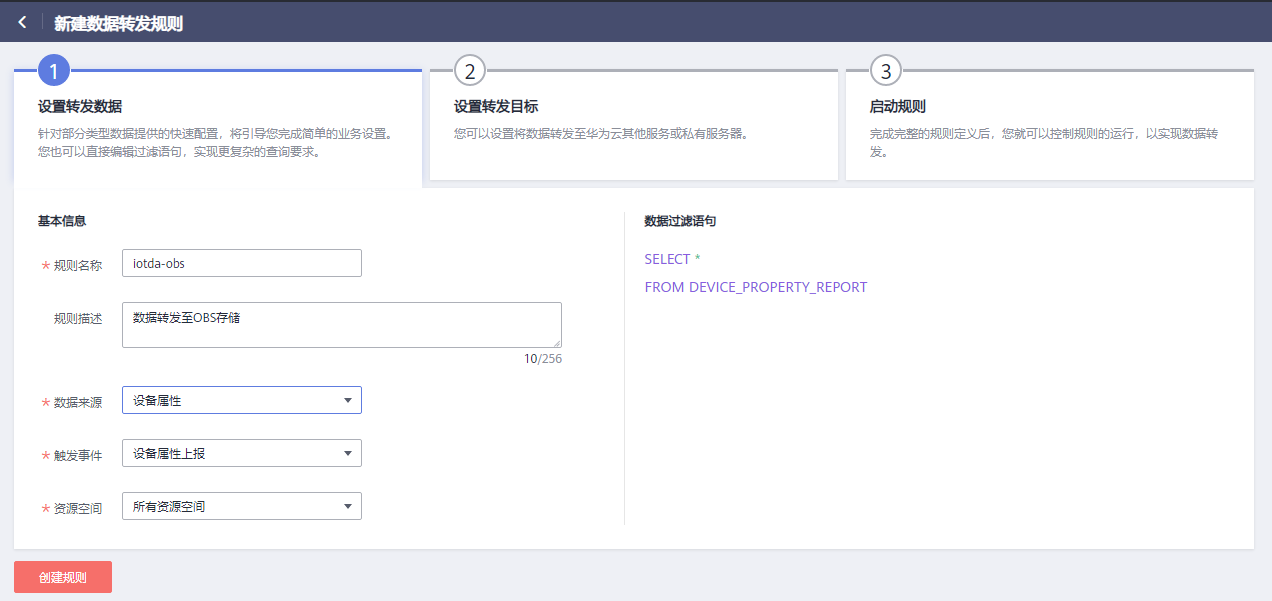Click the back arrow icon

(x=22, y=22)
